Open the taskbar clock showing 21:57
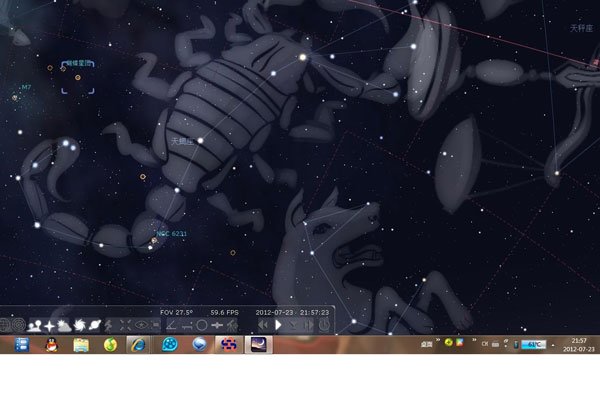This screenshot has height=400, width=600. click(x=579, y=344)
